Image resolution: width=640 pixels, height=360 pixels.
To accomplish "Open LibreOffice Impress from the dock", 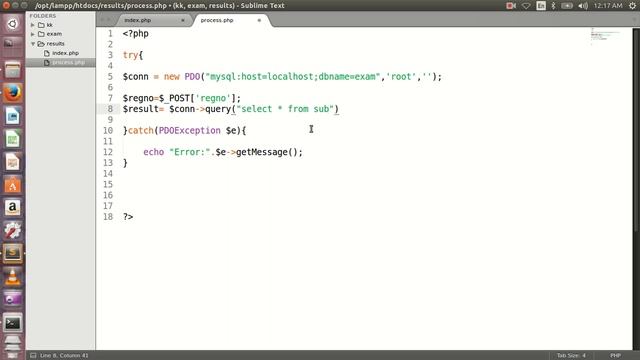I will [x=12, y=162].
